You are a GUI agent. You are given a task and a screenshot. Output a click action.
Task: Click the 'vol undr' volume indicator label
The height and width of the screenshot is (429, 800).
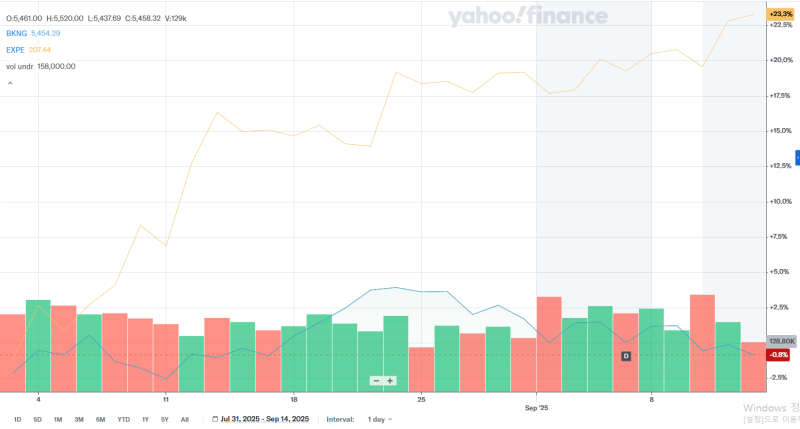pyautogui.click(x=20, y=66)
